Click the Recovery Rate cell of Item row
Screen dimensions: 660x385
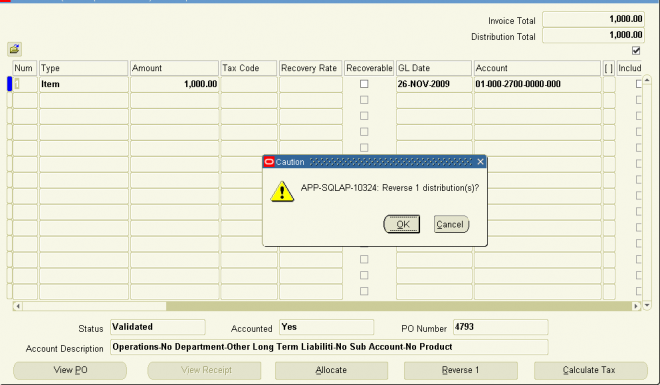click(311, 84)
